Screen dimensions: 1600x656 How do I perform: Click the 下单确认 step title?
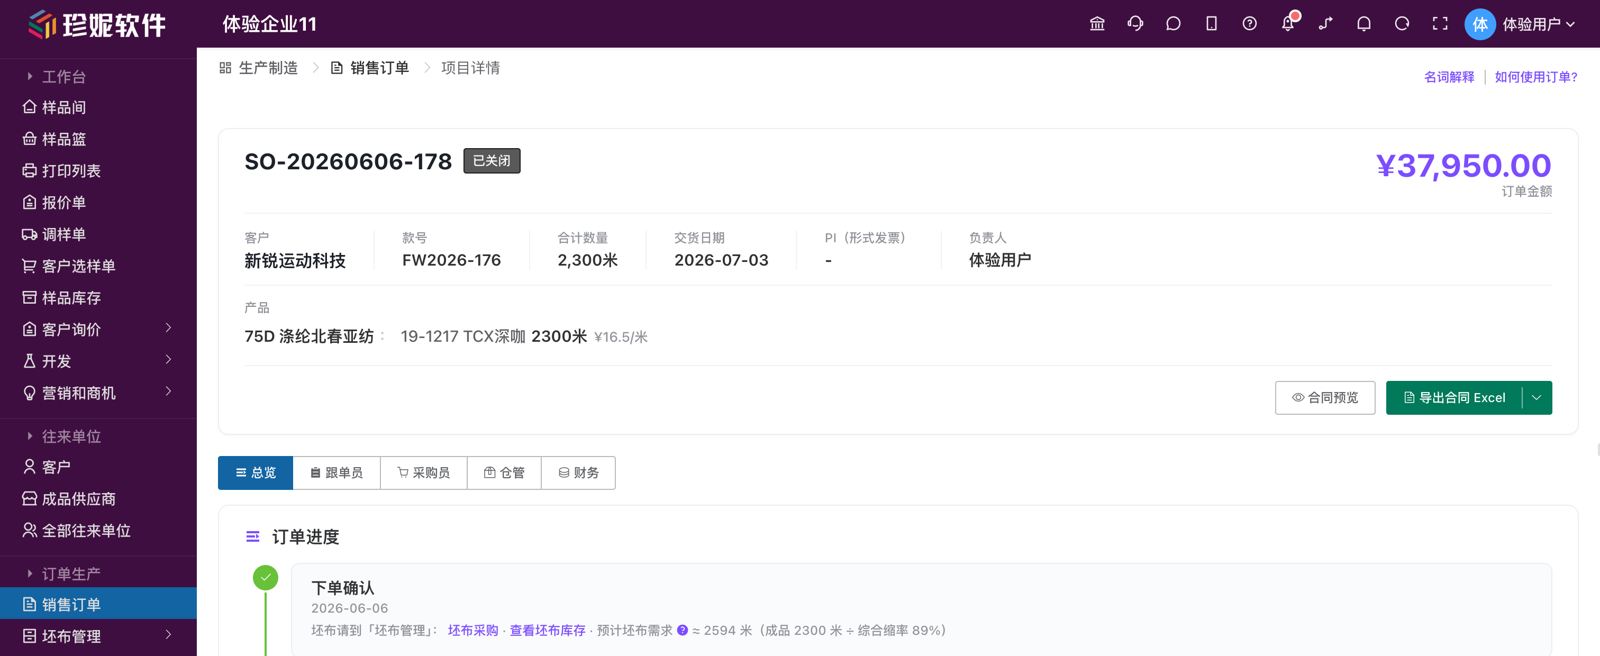coord(343,588)
